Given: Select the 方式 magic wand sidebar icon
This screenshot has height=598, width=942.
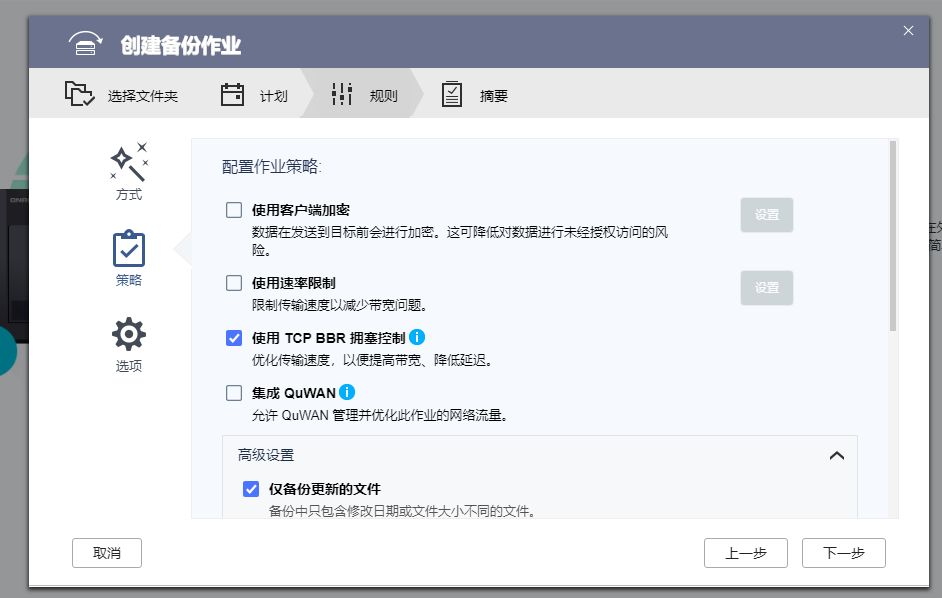Looking at the screenshot, I should pyautogui.click(x=128, y=163).
